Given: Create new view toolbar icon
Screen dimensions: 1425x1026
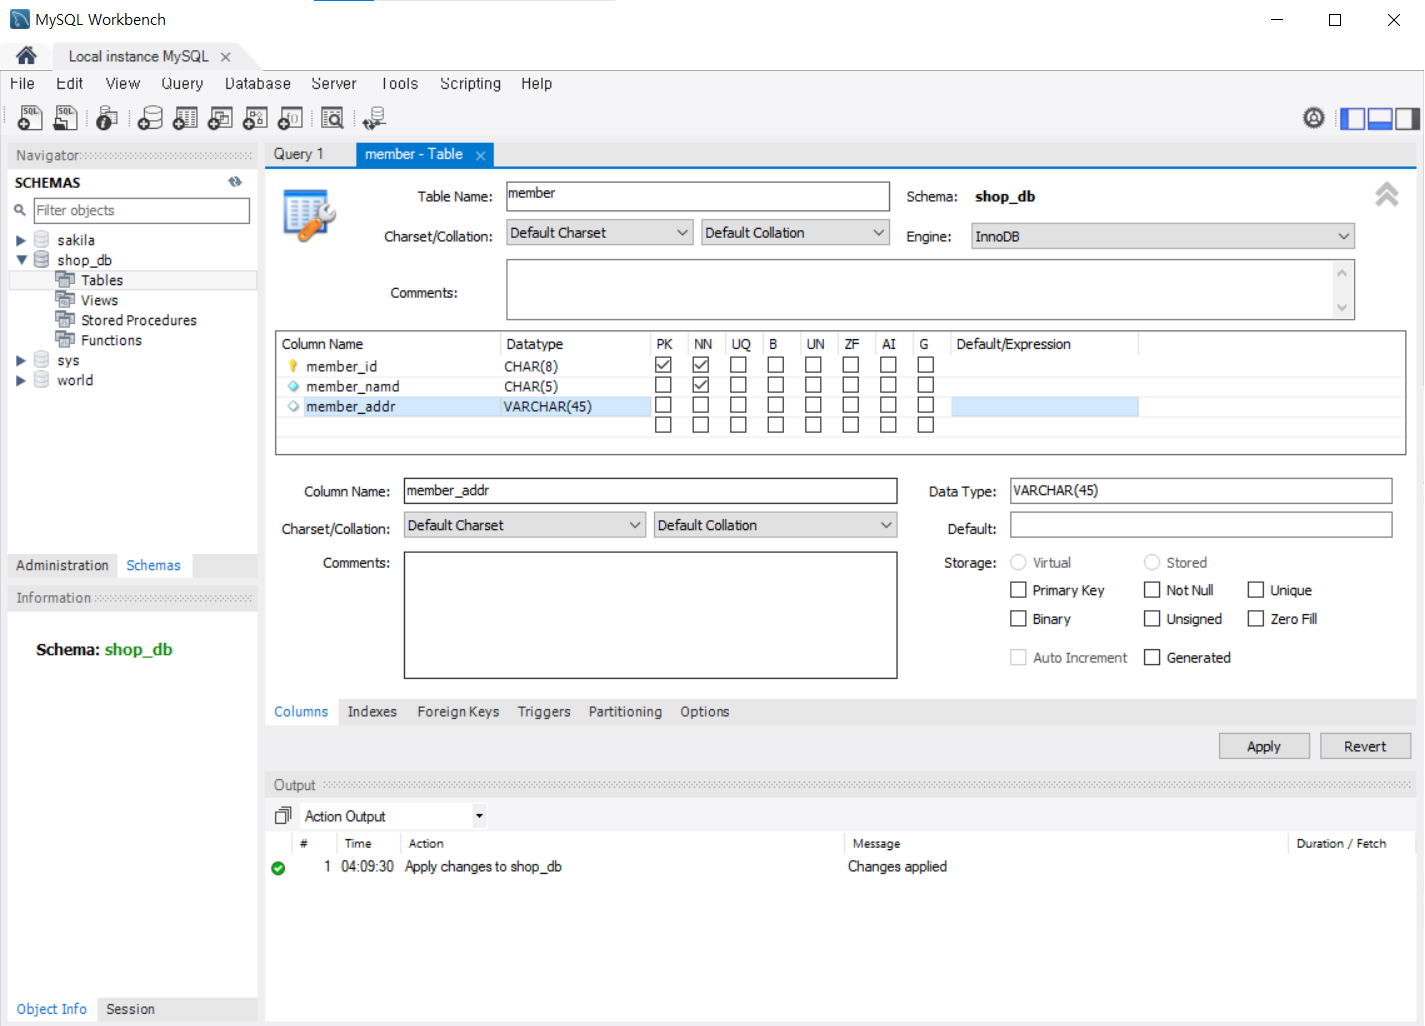Looking at the screenshot, I should point(220,118).
